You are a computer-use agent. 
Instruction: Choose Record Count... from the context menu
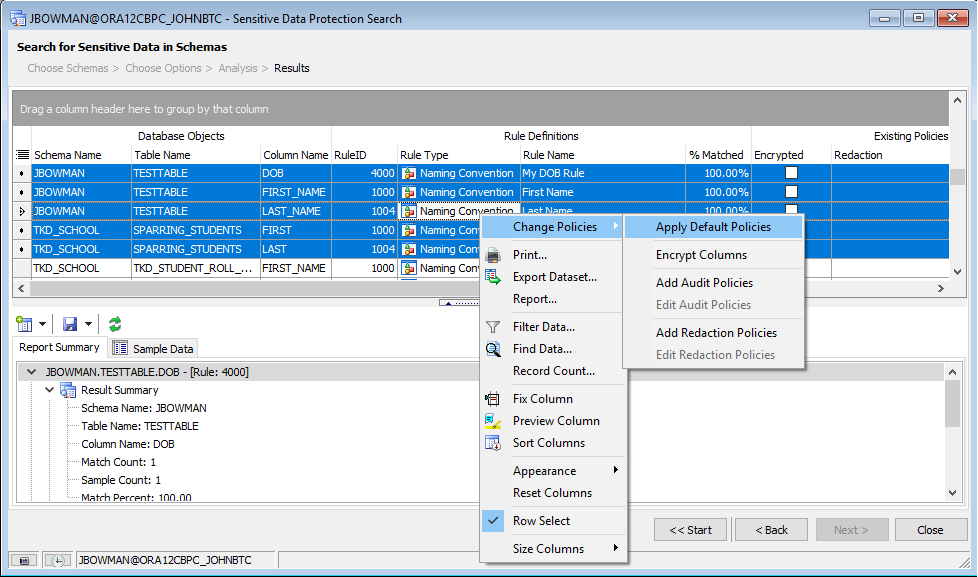pyautogui.click(x=553, y=371)
